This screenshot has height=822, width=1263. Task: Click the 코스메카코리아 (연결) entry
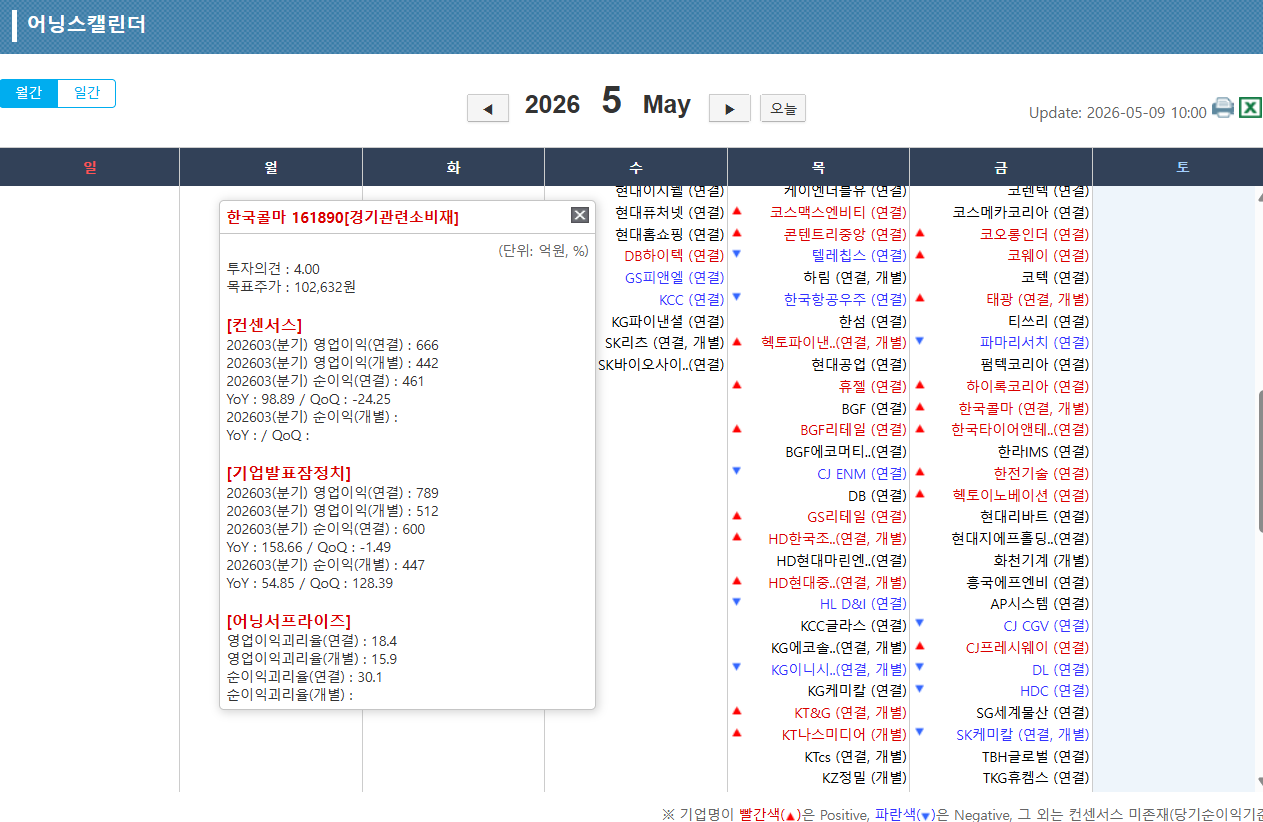(x=1021, y=212)
